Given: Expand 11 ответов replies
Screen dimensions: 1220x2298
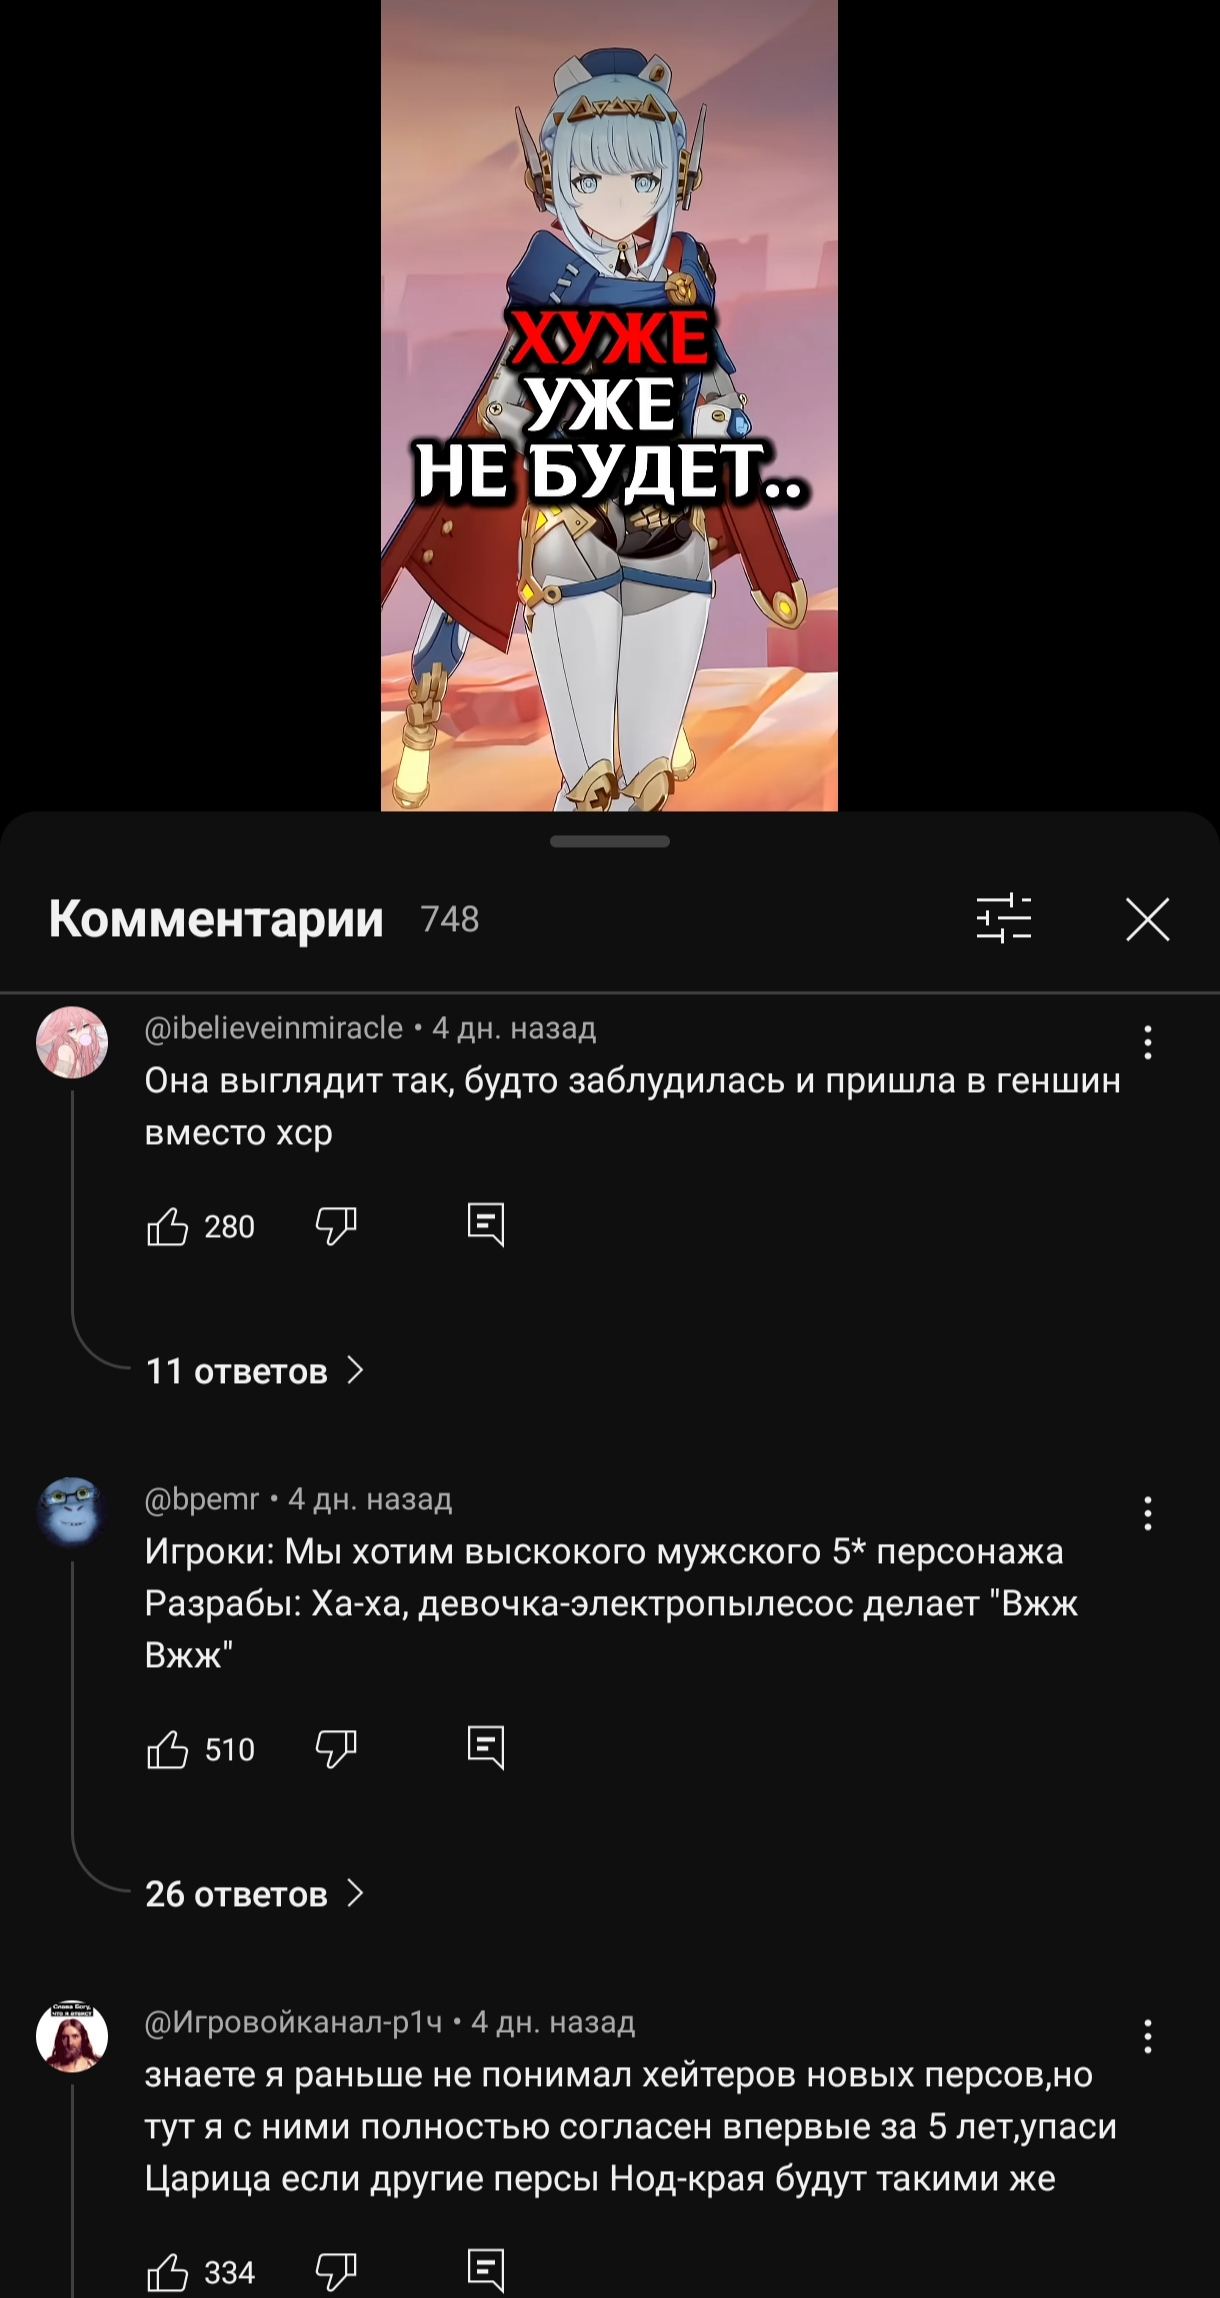Looking at the screenshot, I should pos(255,1371).
